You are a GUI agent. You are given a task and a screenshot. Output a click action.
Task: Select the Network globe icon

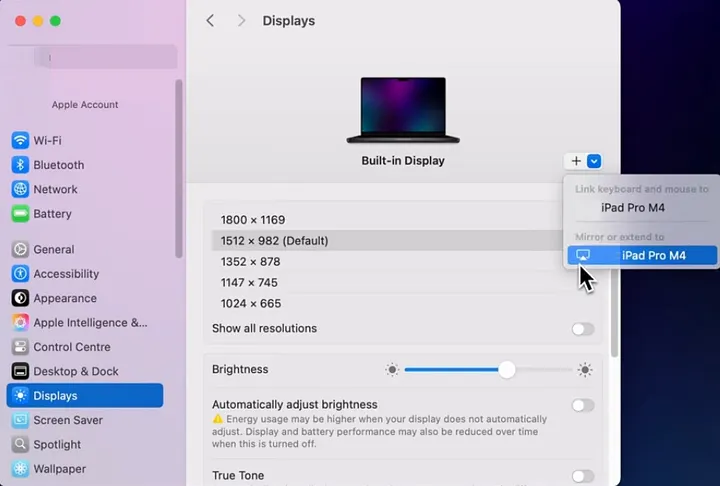coord(20,189)
